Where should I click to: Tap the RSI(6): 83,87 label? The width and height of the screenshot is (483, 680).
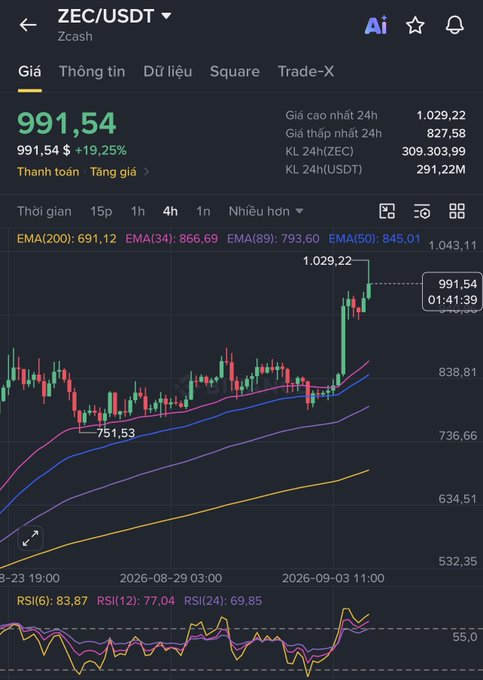(x=52, y=601)
